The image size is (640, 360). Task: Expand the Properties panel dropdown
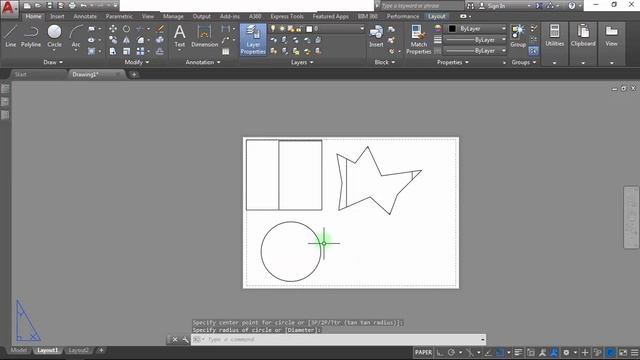point(453,62)
